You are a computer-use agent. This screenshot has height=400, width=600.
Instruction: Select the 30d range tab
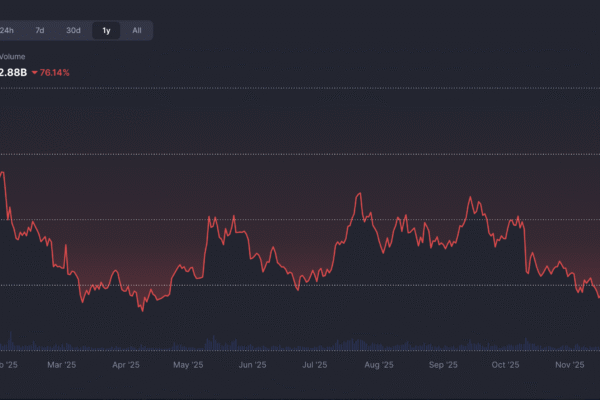tap(73, 30)
